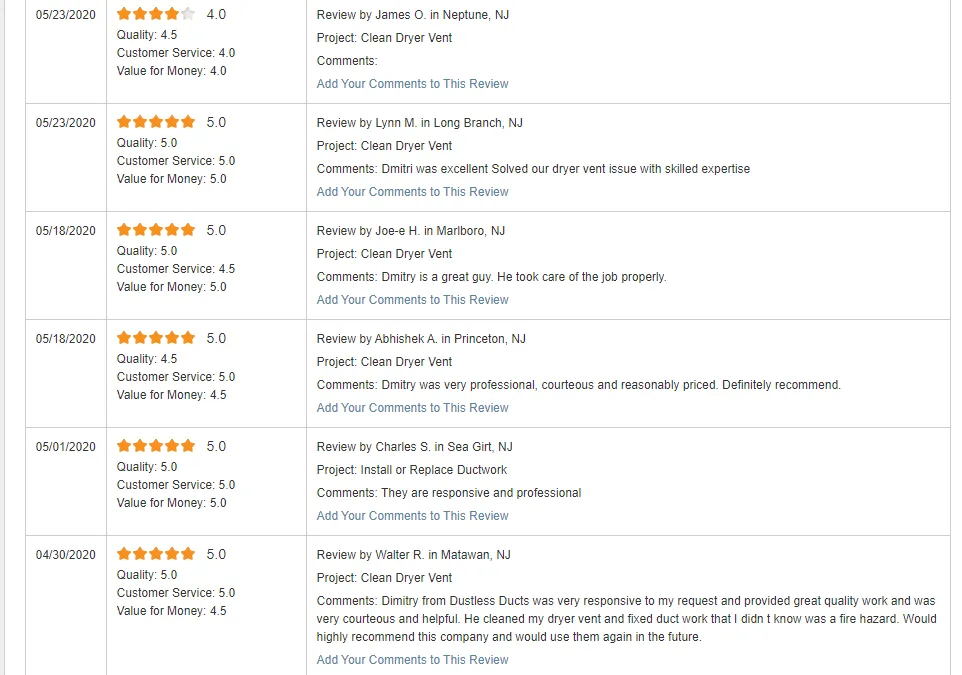Click the Review by Walter R. in Matawan heading
The height and width of the screenshot is (675, 962).
[x=413, y=555]
